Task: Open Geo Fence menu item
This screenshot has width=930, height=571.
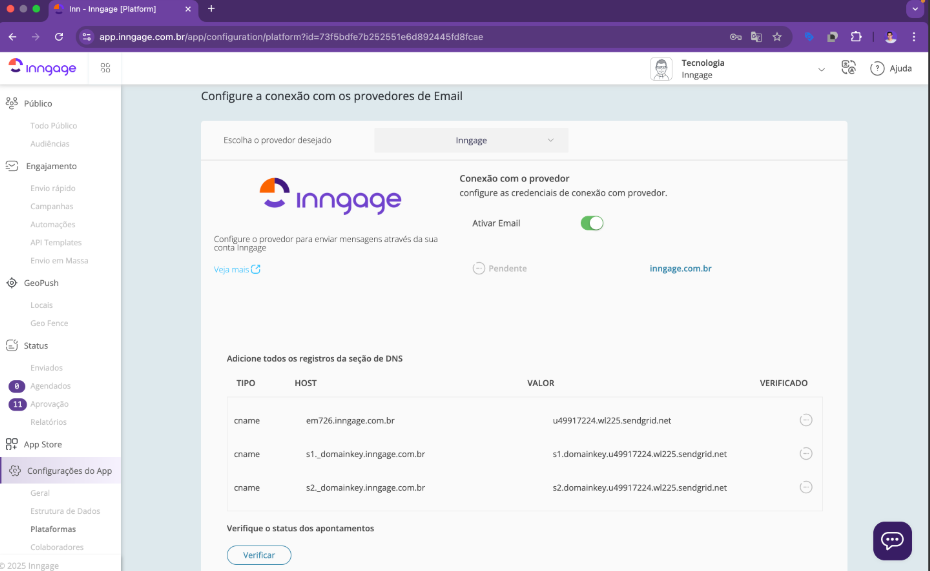Action: tap(49, 323)
